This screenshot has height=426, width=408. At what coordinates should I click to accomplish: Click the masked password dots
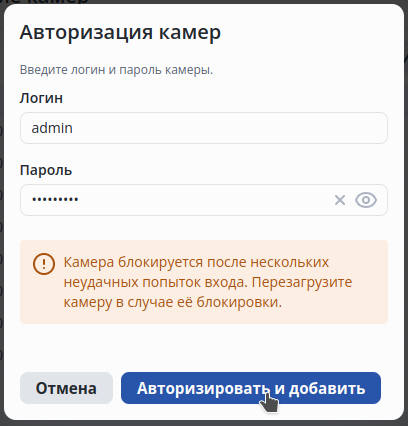coord(55,200)
